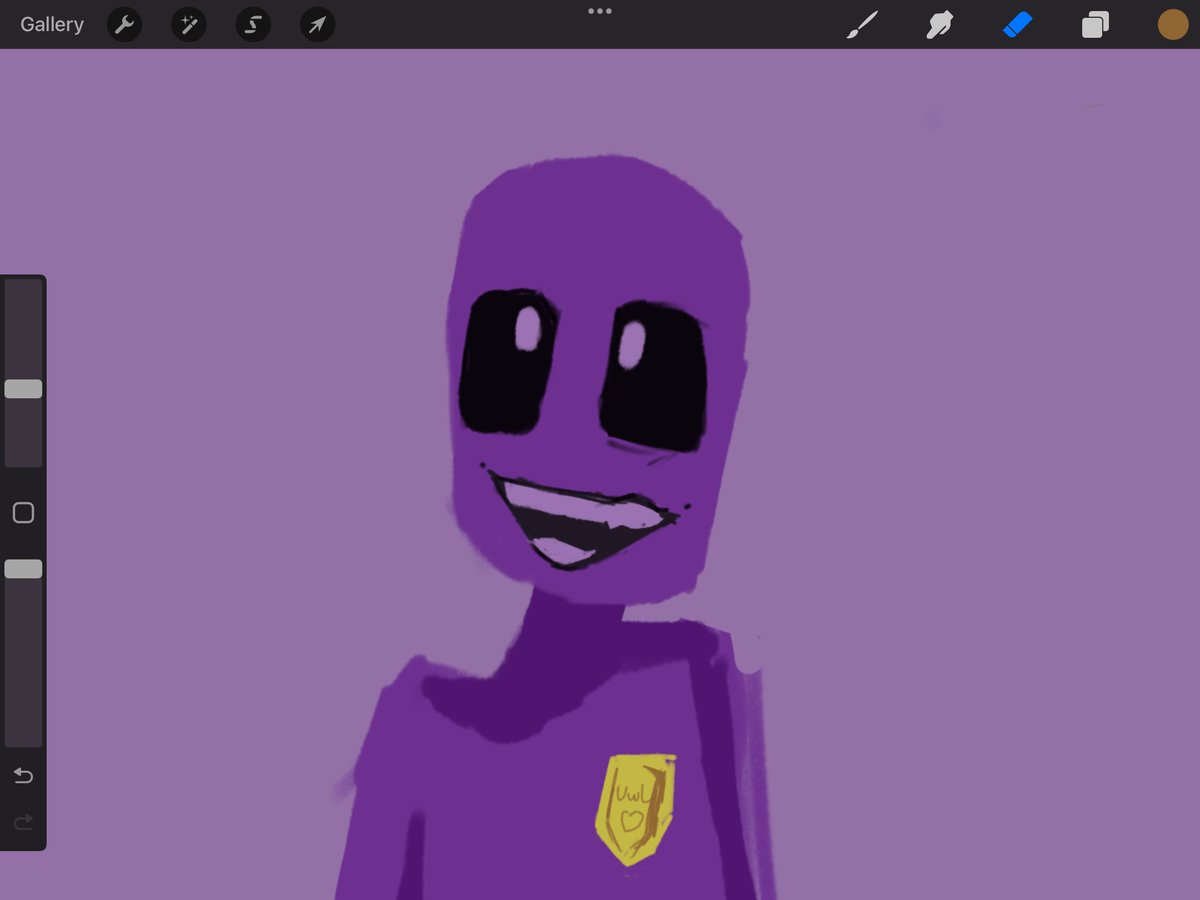Screen dimensions: 1200x900
Task: Open the active color swatch
Action: (x=1173, y=25)
